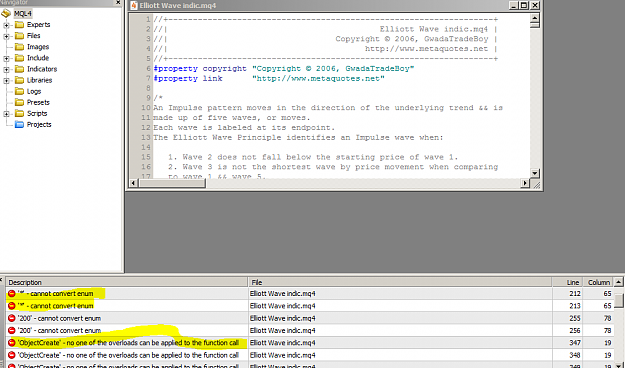Maximize the Elliott Wave indic.mq4 window
Viewport: 625px width, 368px height.
point(524,6)
